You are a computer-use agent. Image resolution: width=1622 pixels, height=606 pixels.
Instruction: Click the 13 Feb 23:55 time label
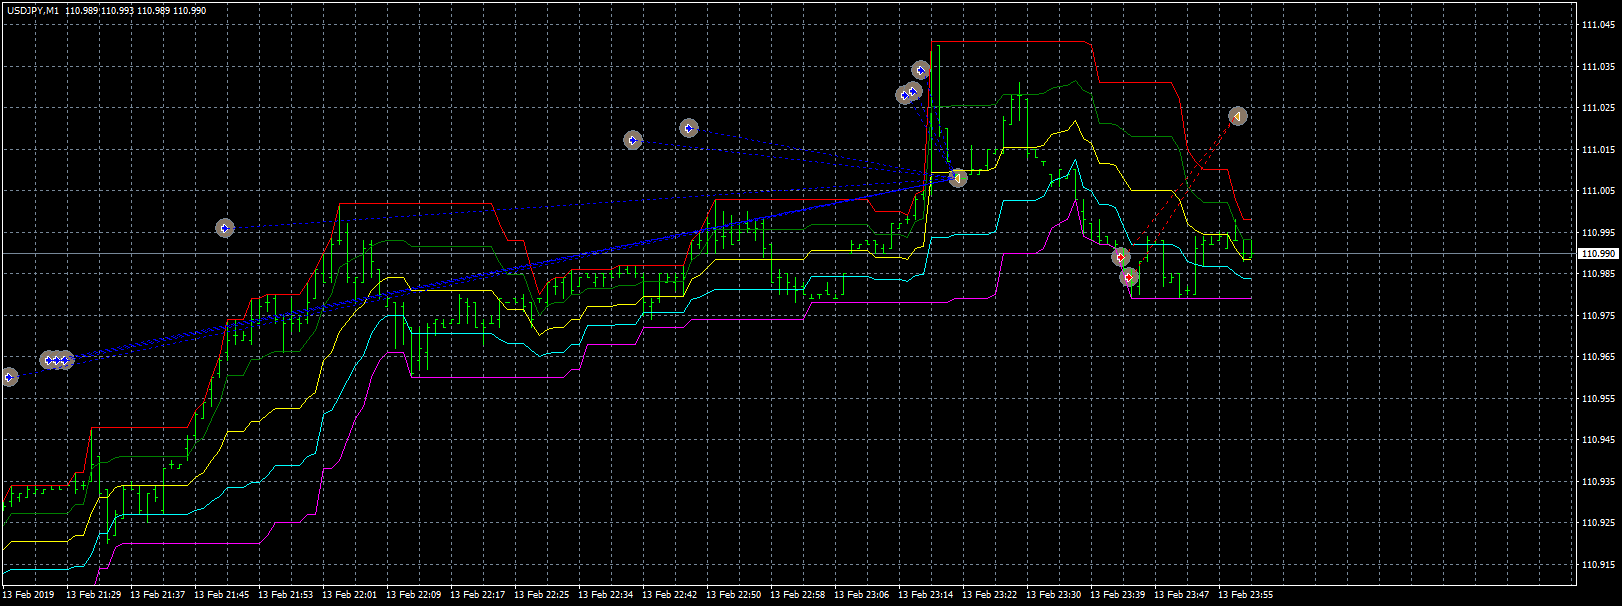pyautogui.click(x=1245, y=595)
